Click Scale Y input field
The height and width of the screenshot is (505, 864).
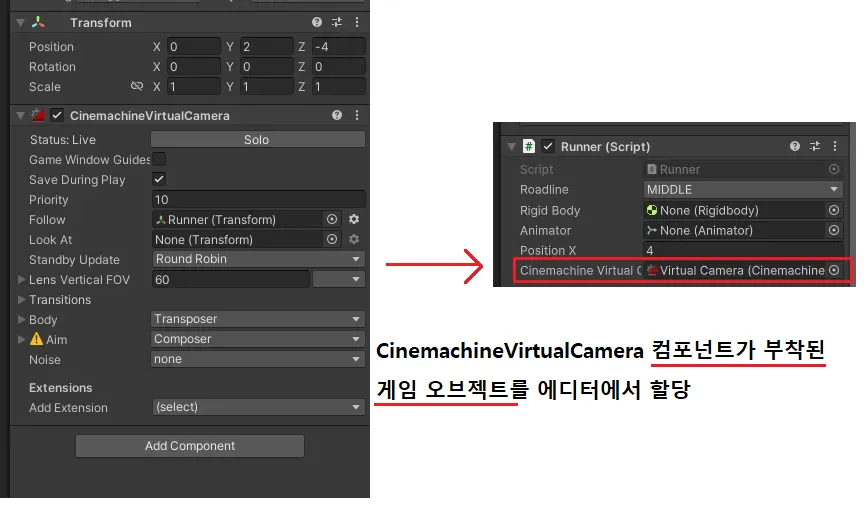(266, 87)
